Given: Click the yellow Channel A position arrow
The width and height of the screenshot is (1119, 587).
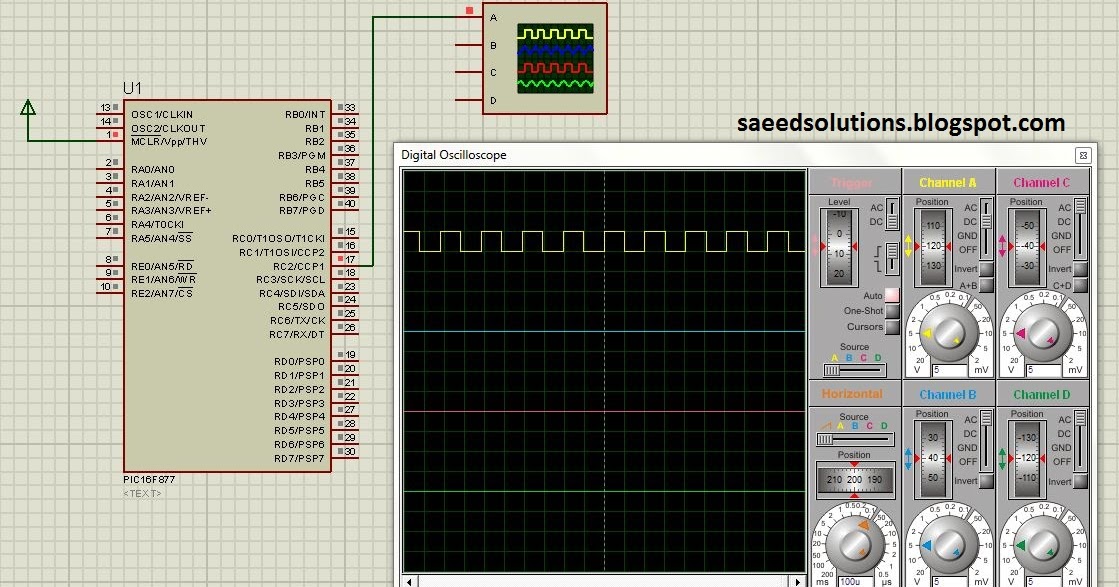Looking at the screenshot, I should tap(908, 246).
